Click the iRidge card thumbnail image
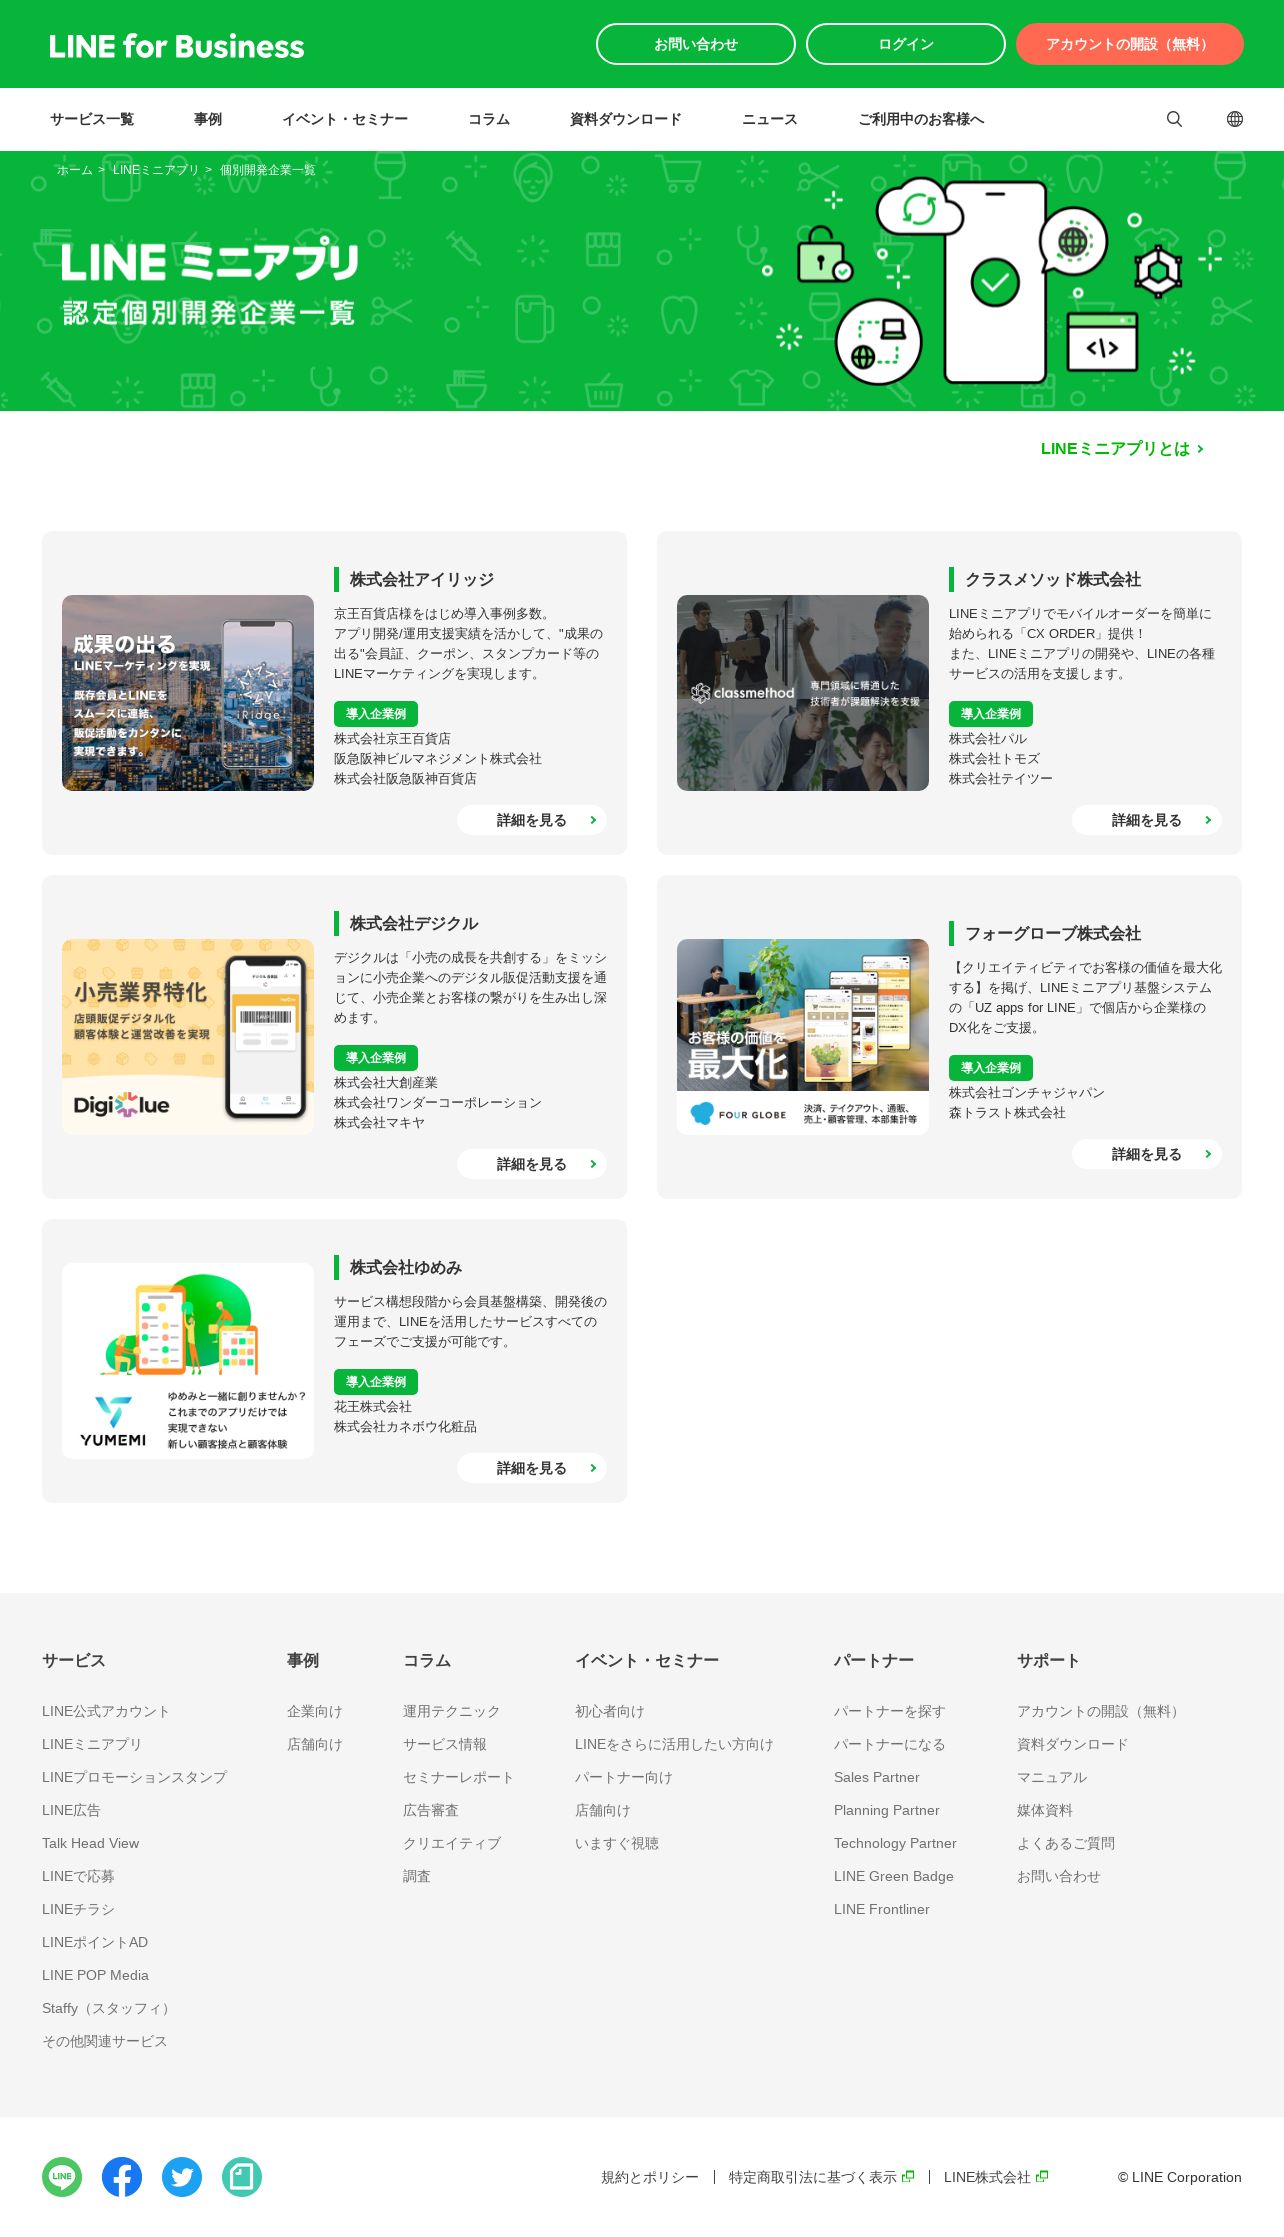Image resolution: width=1284 pixels, height=2237 pixels. pos(188,693)
